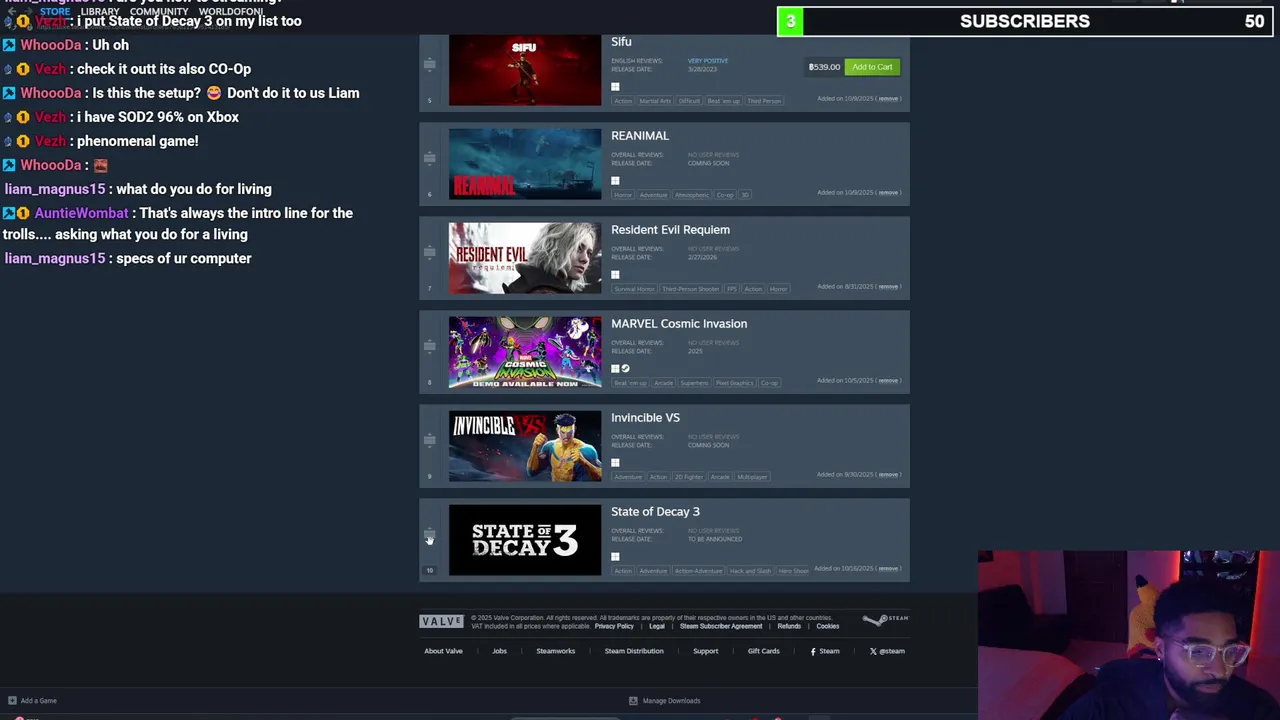
Task: Click the Martial Arts tag on Sifu
Action: [655, 101]
